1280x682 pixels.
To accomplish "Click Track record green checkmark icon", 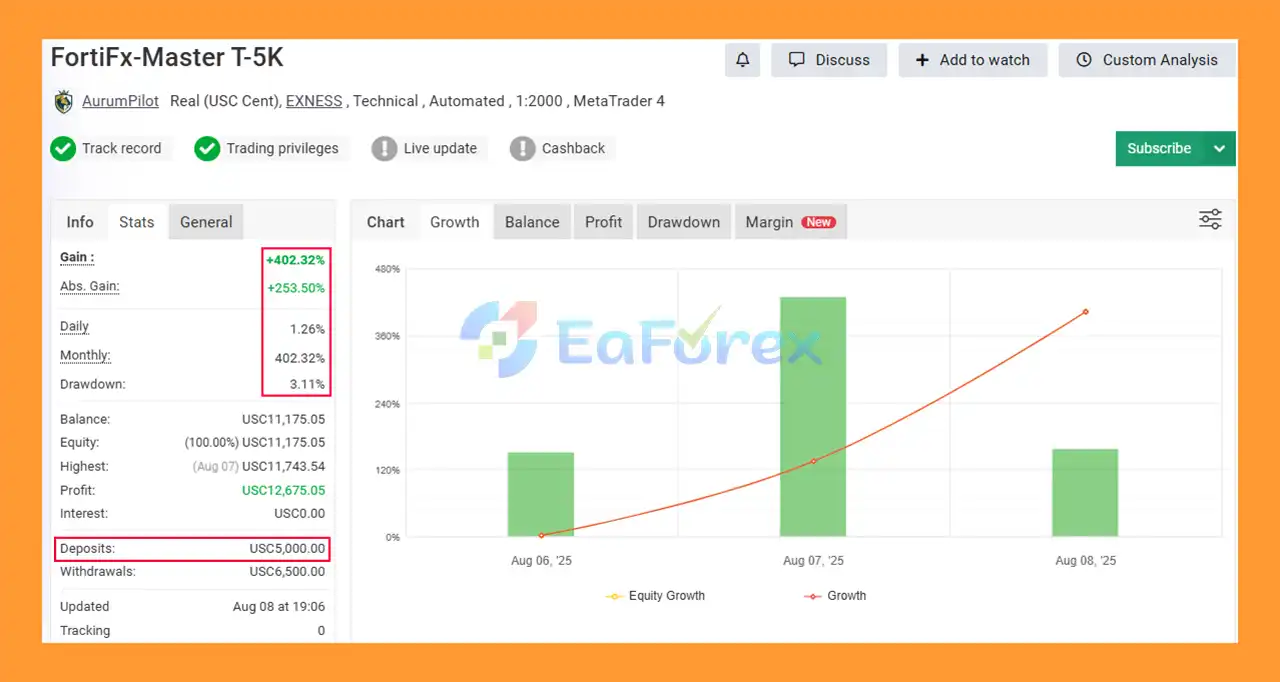I will click(x=63, y=149).
